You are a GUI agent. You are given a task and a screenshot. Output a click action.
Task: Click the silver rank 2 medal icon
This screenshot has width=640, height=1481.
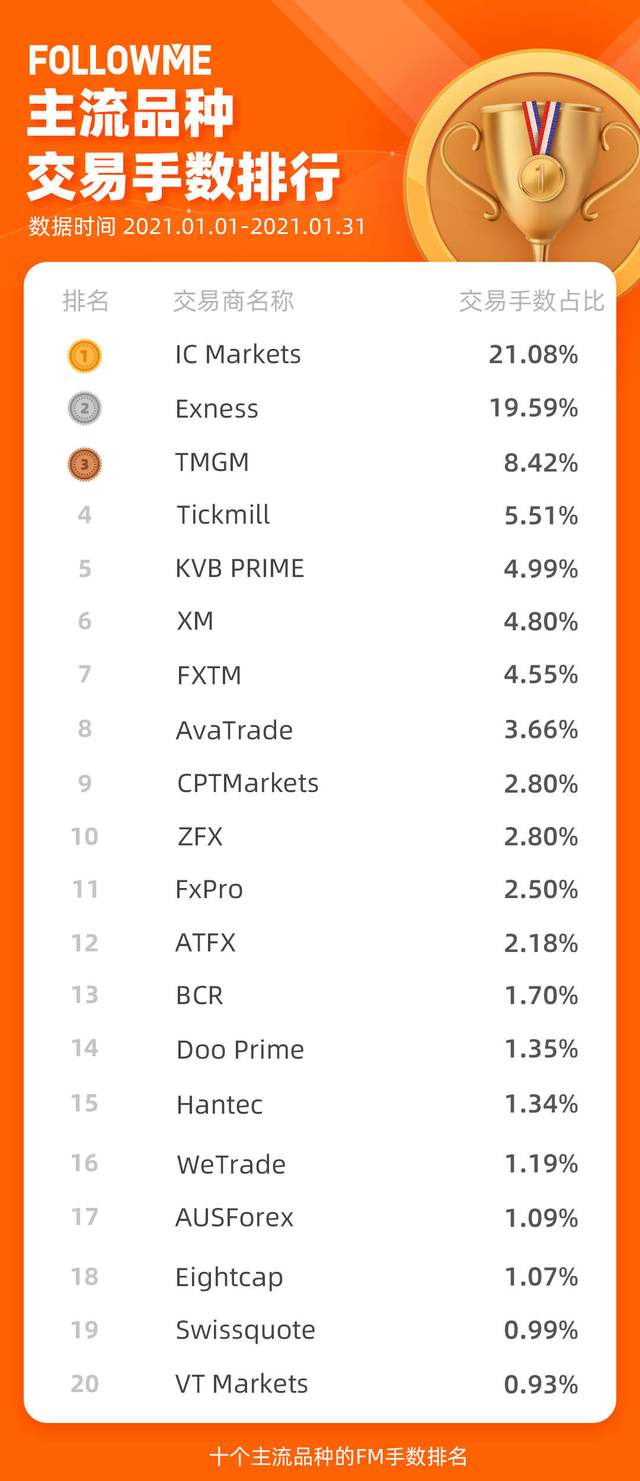click(x=85, y=408)
